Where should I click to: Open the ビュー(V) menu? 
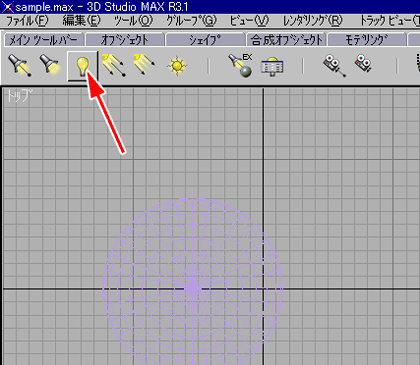point(249,21)
